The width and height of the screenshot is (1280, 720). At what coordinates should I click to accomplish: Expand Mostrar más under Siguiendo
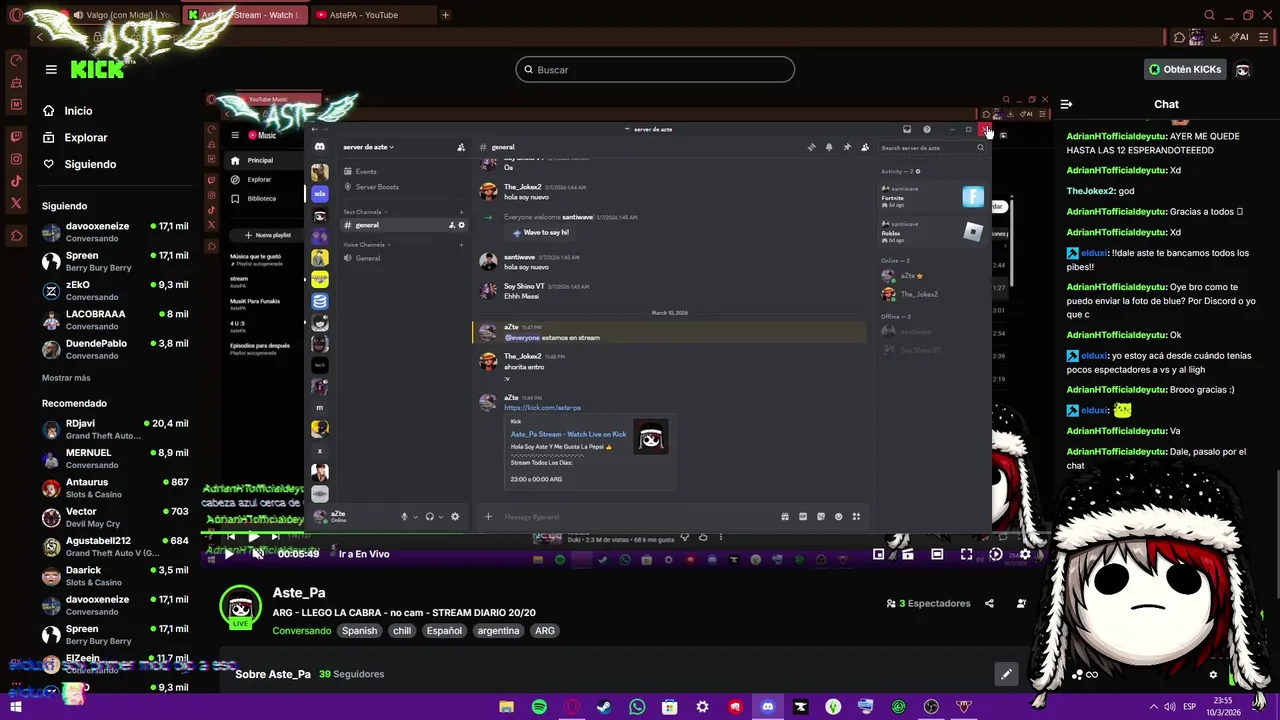(66, 378)
